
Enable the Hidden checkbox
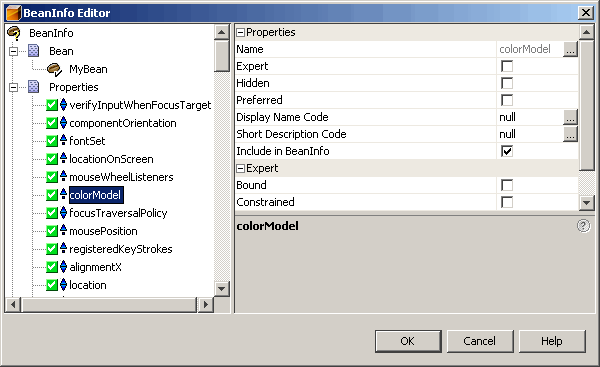coord(507,83)
